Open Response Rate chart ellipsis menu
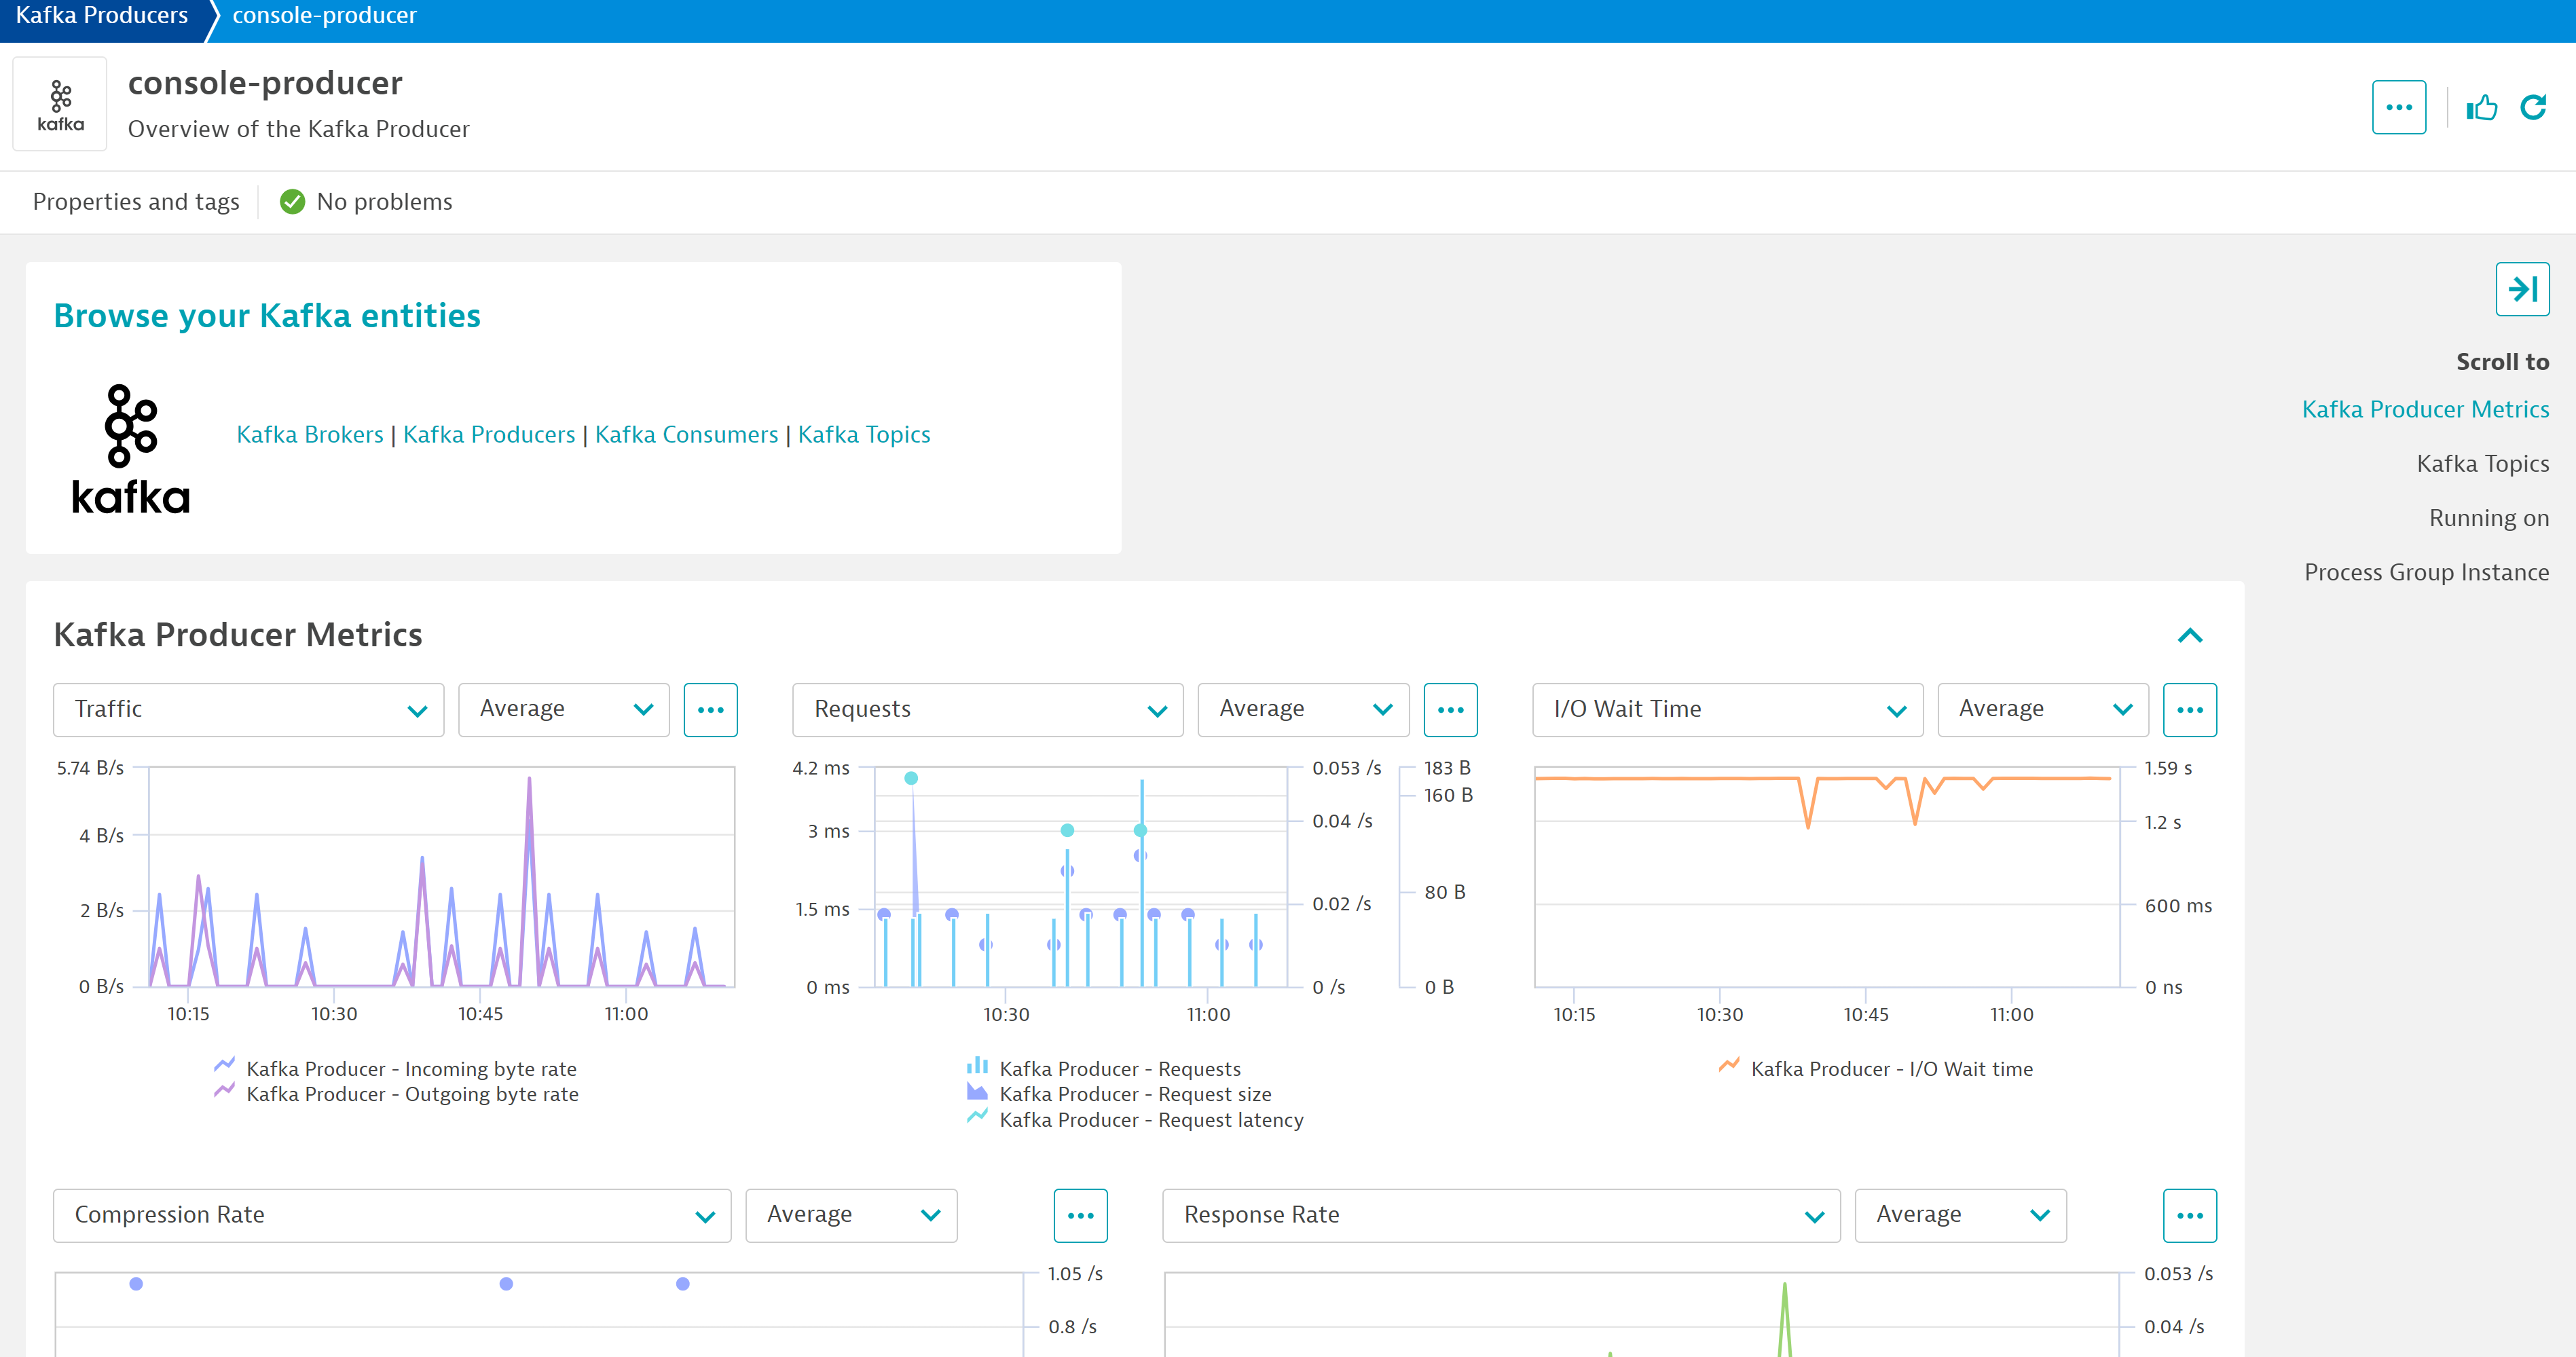 tap(2189, 1215)
